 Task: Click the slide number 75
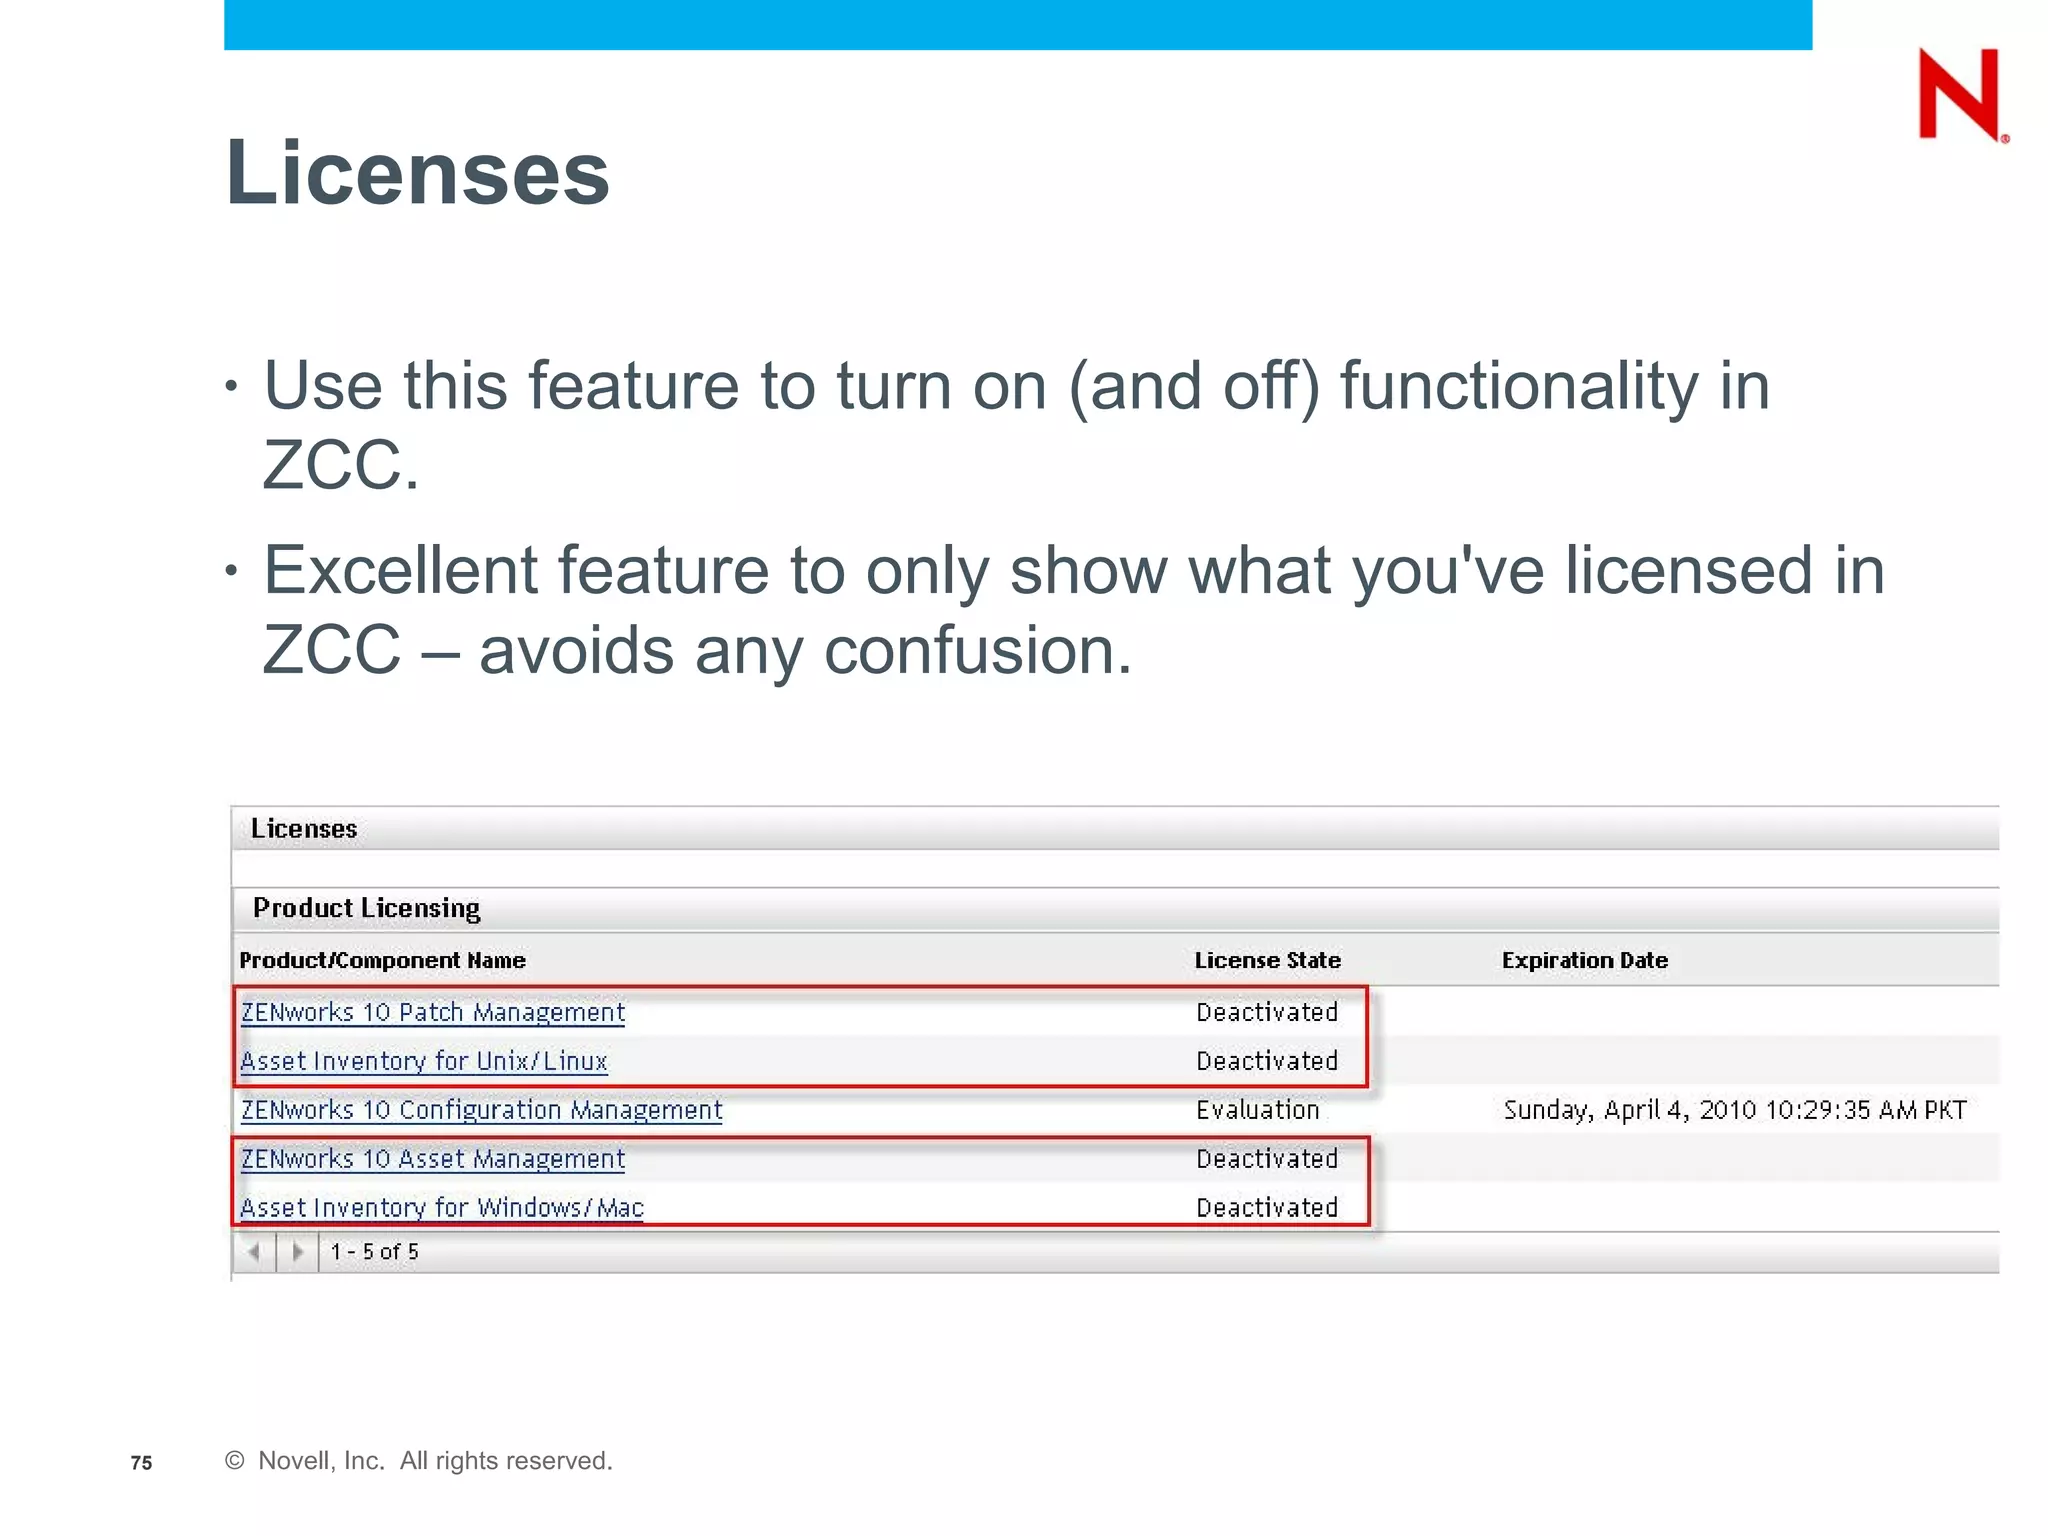(142, 1463)
